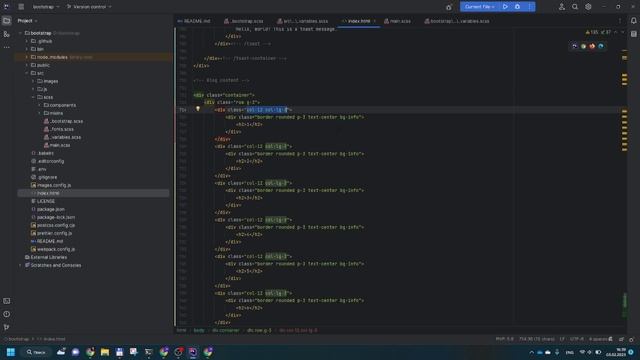Screen dimensions: 640x360
Task: Open page in Edge browser icon
Action: tap(601, 46)
